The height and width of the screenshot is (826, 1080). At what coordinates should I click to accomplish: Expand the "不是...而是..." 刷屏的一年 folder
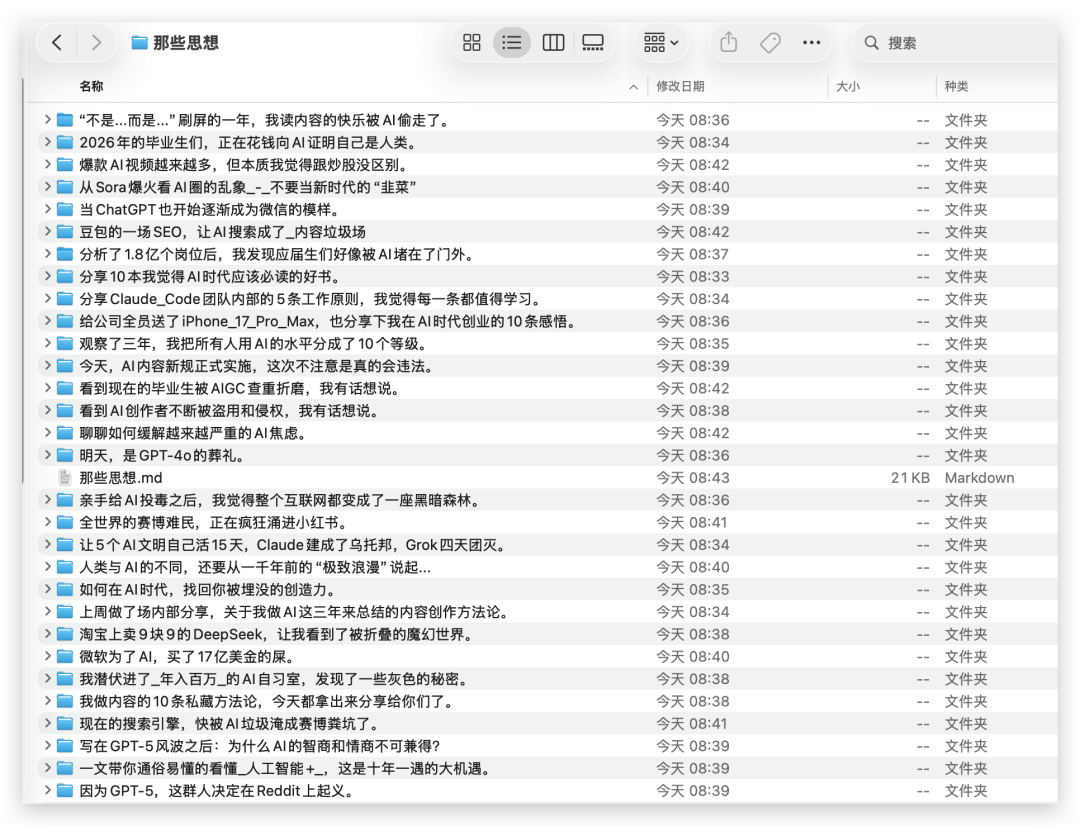[48, 120]
